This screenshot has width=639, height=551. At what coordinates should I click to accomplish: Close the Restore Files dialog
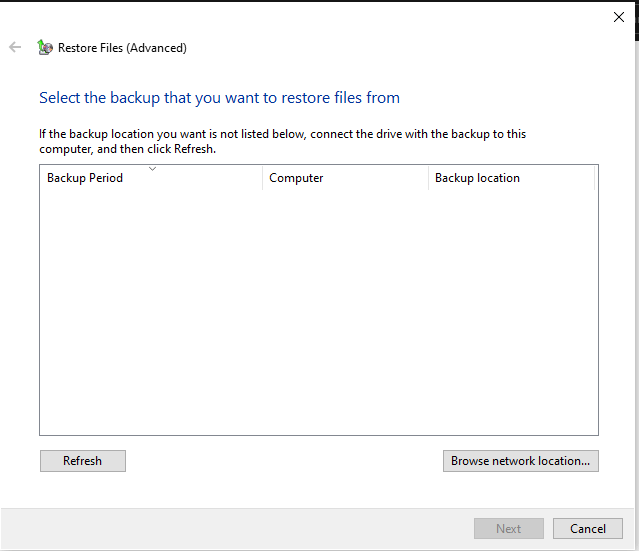pos(619,17)
